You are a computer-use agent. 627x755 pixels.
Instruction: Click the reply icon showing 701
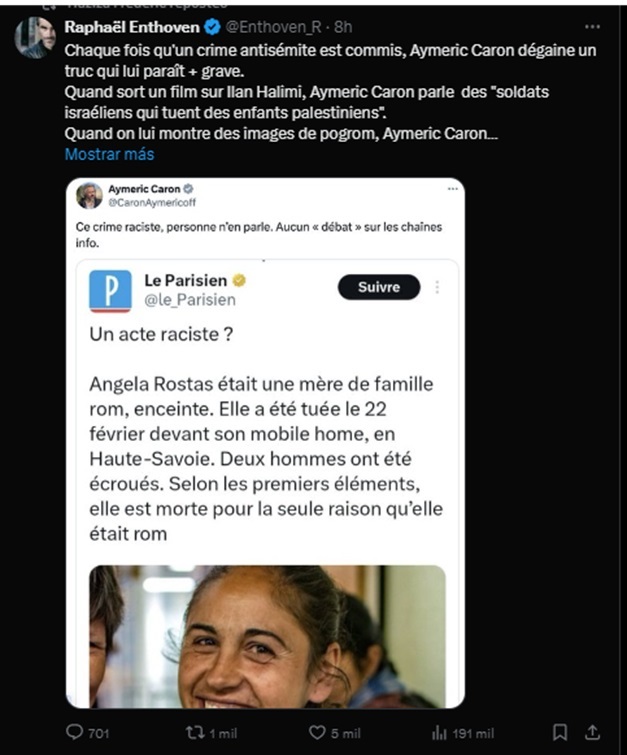75,733
